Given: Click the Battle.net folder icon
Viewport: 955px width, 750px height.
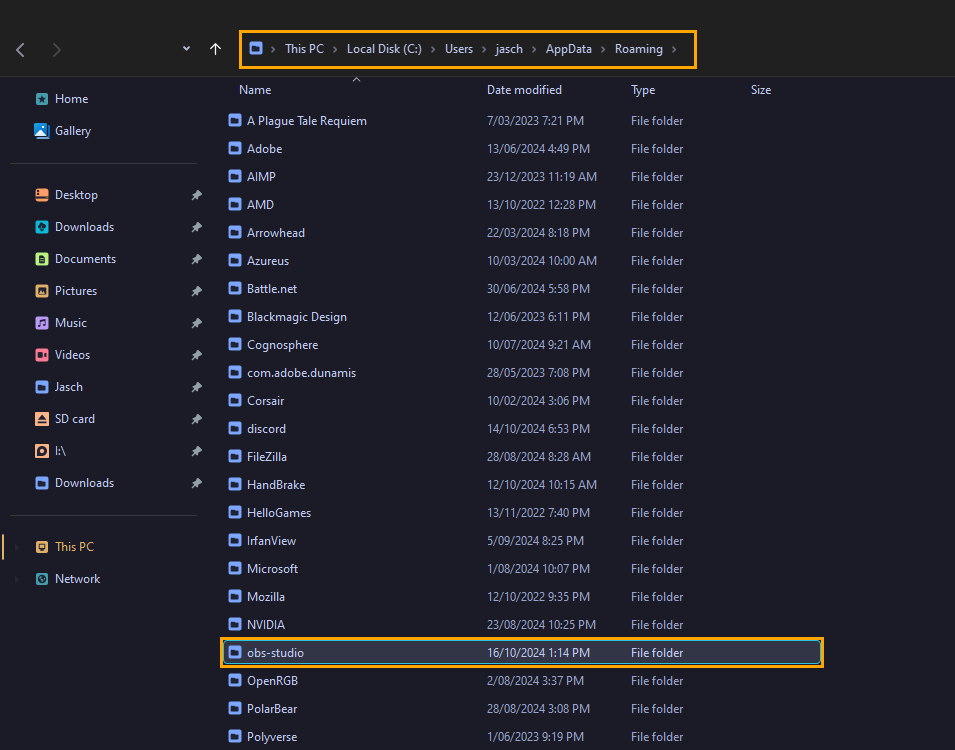Looking at the screenshot, I should 235,288.
